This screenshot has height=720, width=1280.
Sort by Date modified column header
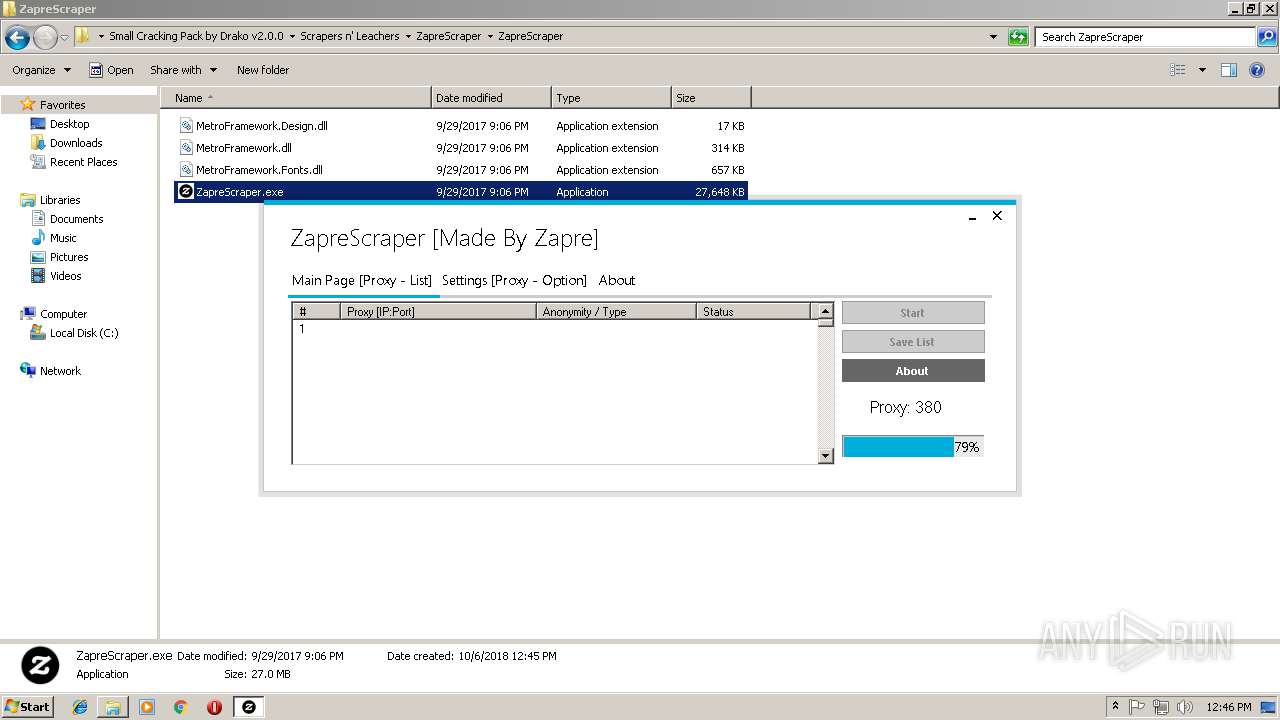click(x=491, y=98)
